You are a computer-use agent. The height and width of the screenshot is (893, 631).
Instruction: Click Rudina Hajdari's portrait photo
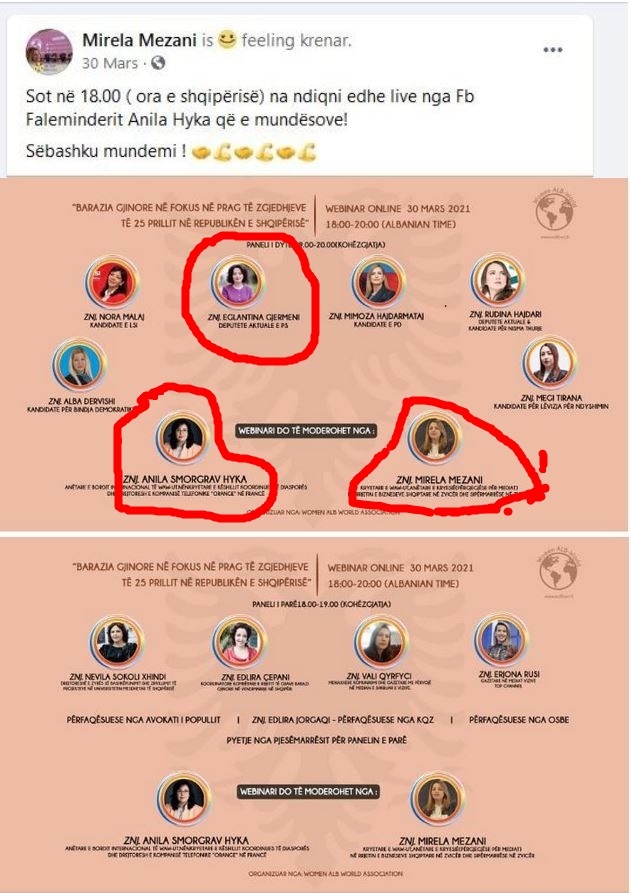click(x=497, y=280)
